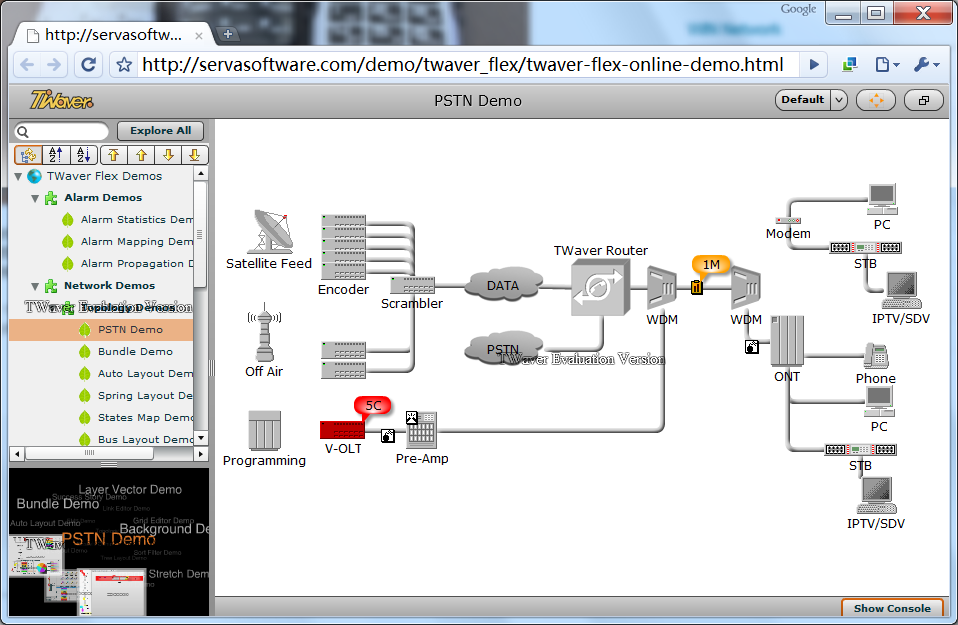Click the tree horizontal scrollbar thumb
This screenshot has width=958, height=625.
pos(89,453)
